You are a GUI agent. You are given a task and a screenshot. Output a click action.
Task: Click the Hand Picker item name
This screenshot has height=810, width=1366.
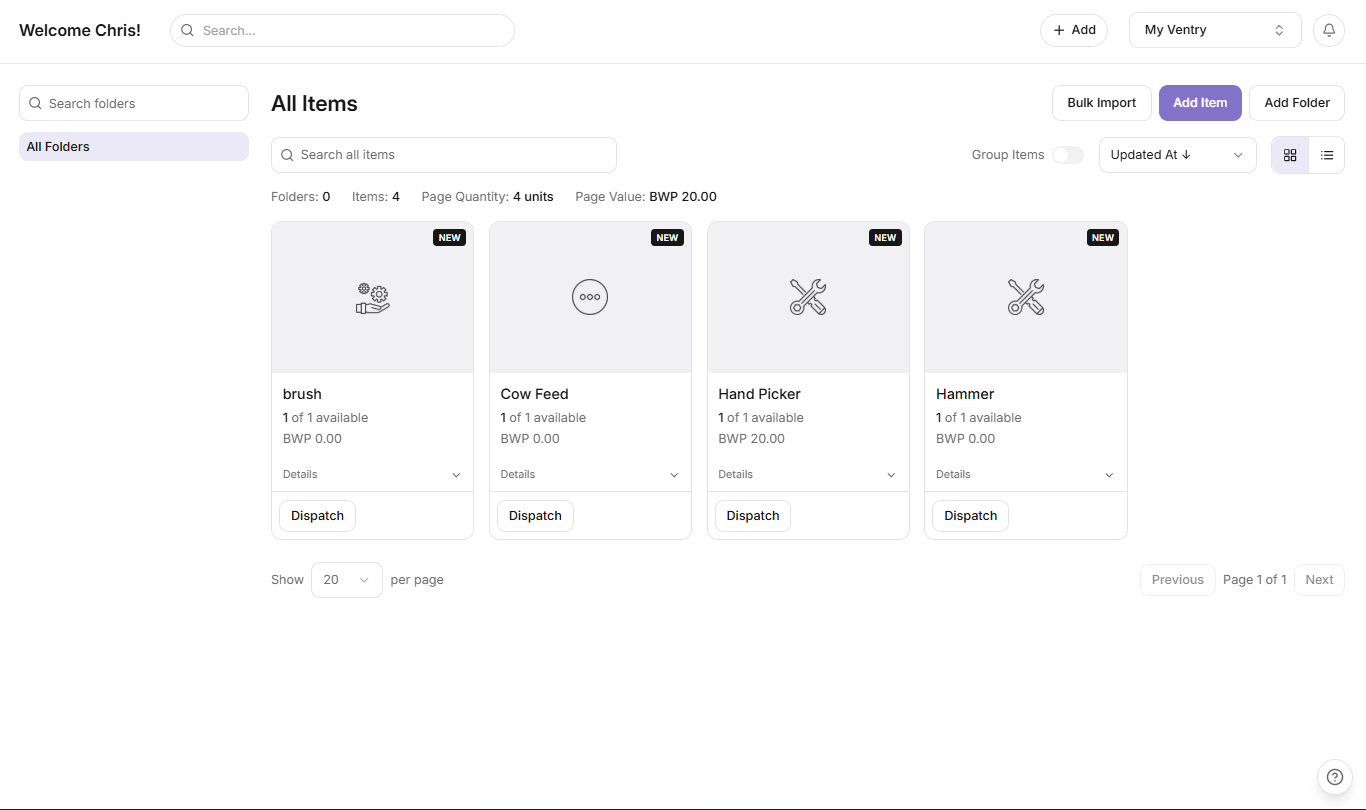pyautogui.click(x=759, y=394)
